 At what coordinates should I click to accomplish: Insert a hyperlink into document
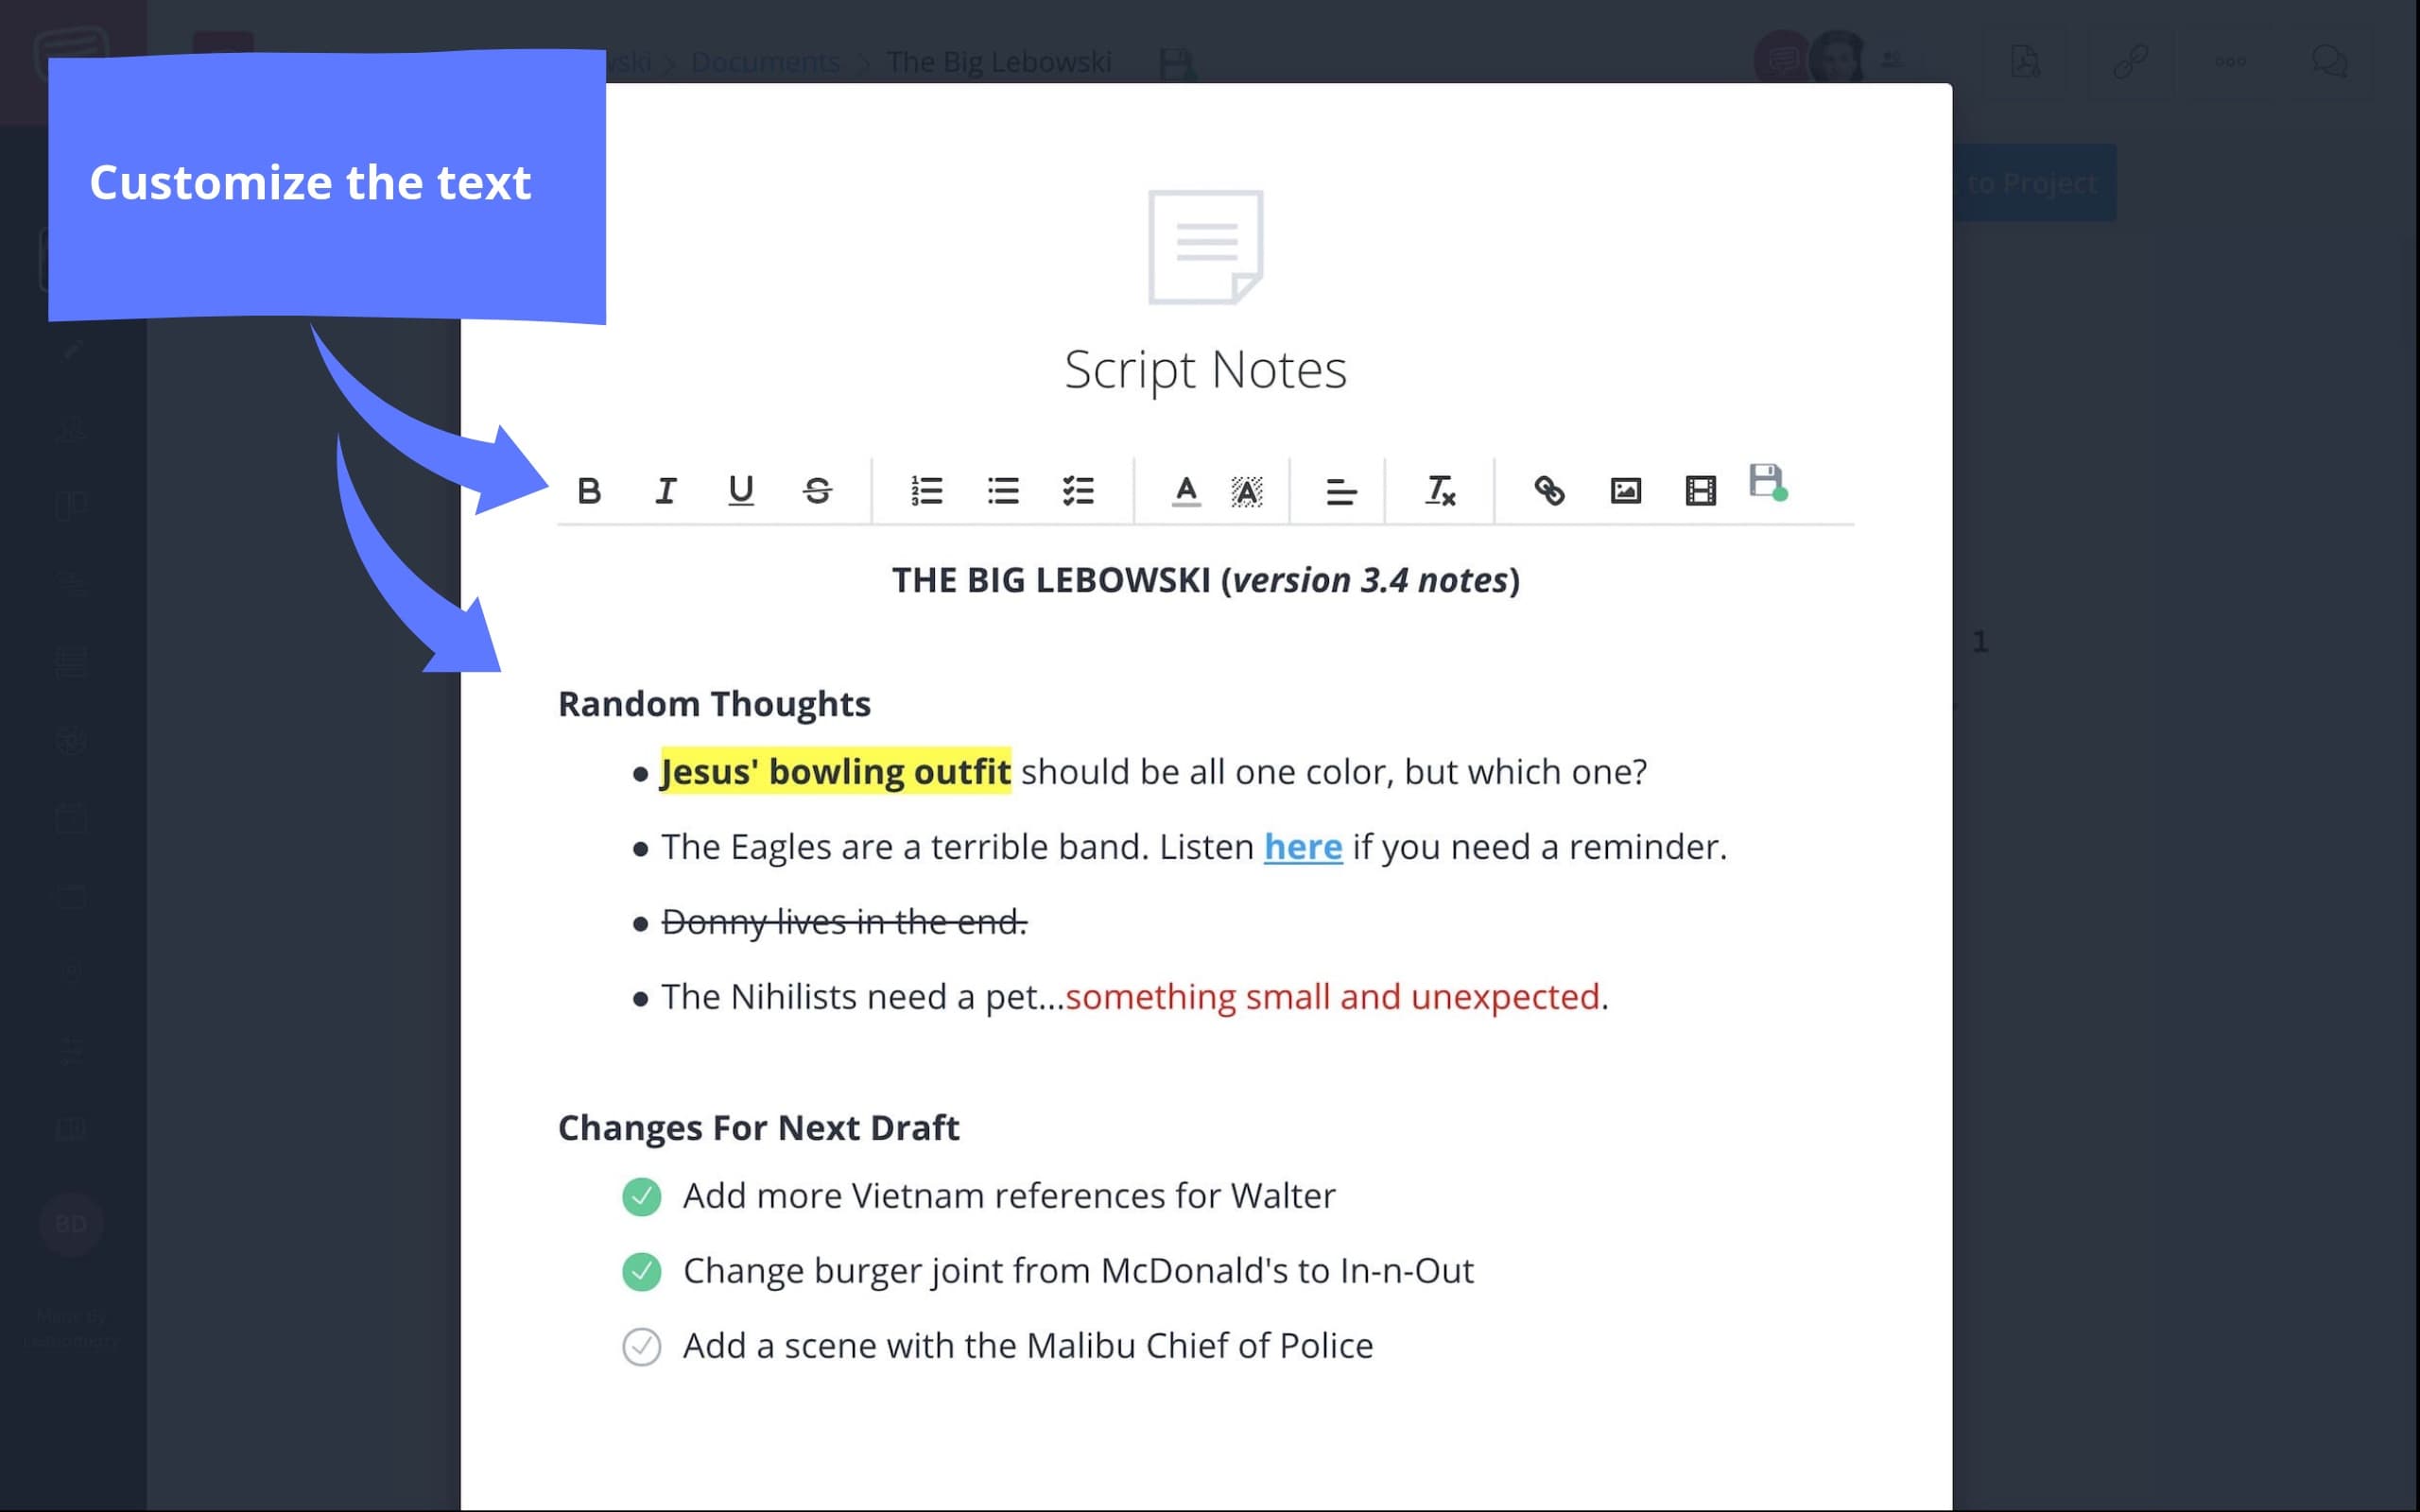tap(1547, 490)
